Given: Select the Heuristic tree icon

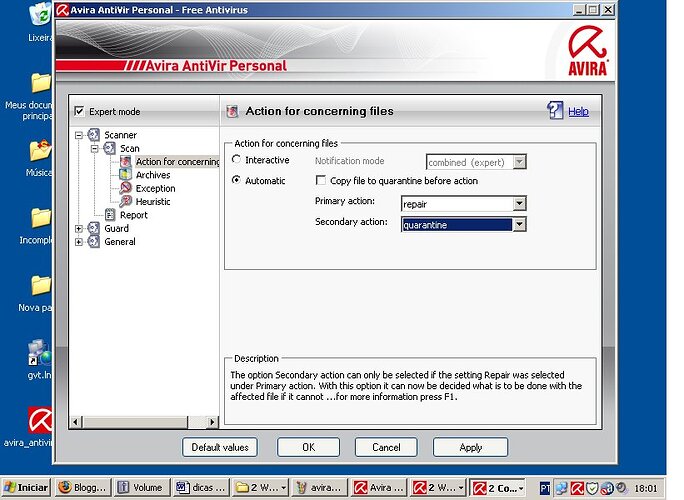Looking at the screenshot, I should click(x=126, y=201).
